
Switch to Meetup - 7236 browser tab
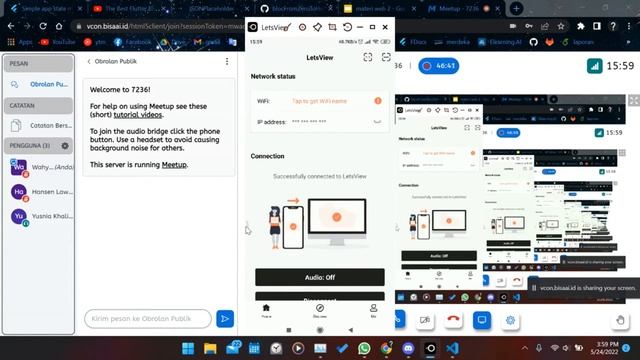click(459, 9)
